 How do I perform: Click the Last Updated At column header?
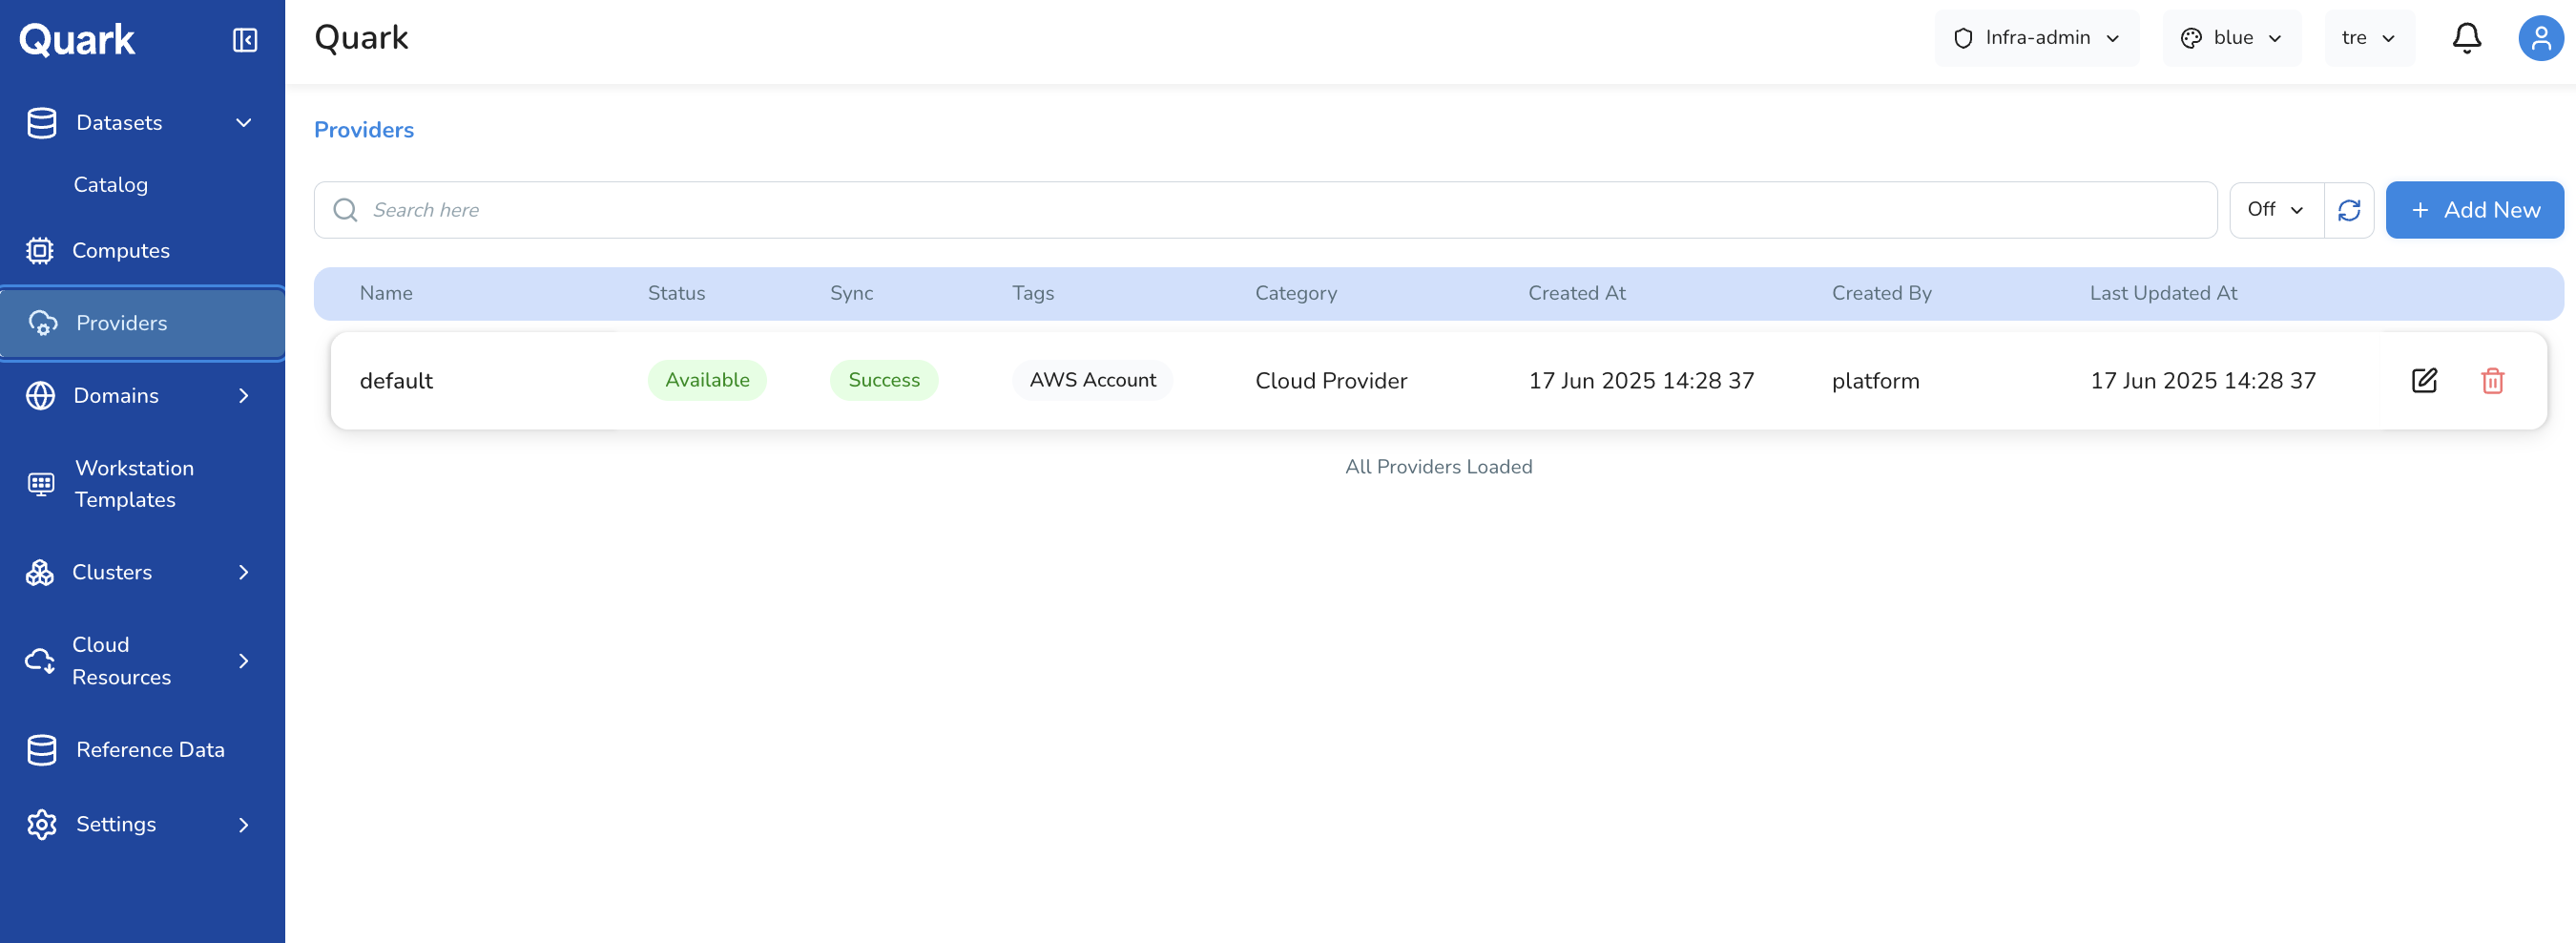(2163, 293)
